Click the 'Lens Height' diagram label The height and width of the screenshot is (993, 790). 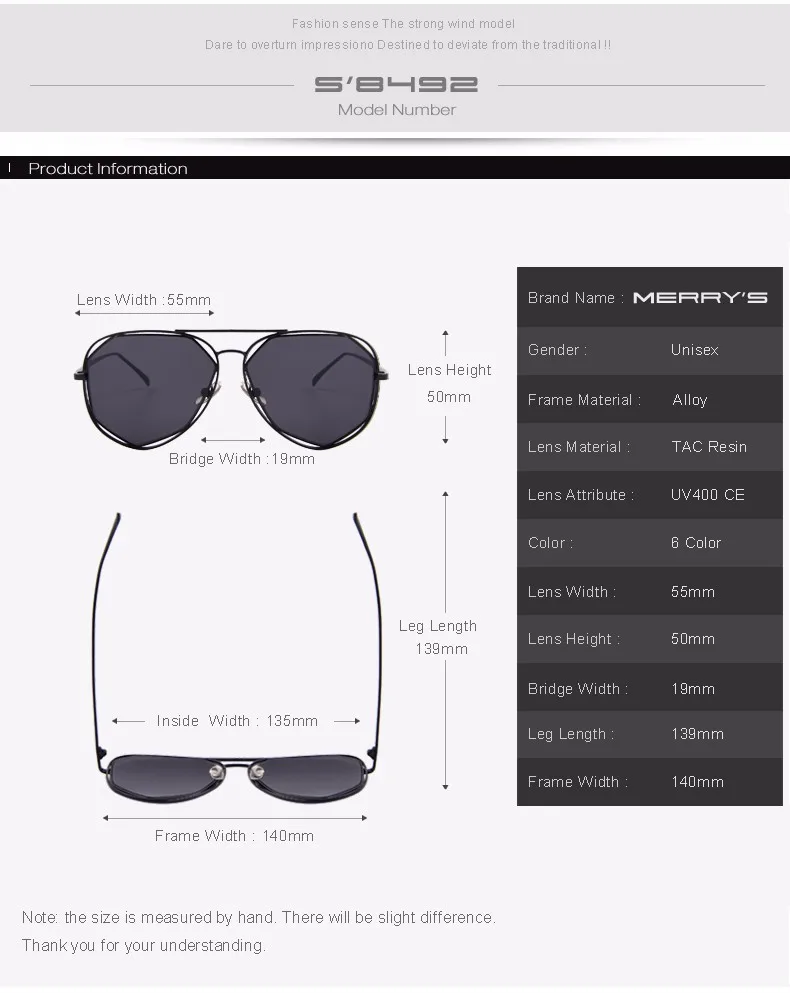449,370
